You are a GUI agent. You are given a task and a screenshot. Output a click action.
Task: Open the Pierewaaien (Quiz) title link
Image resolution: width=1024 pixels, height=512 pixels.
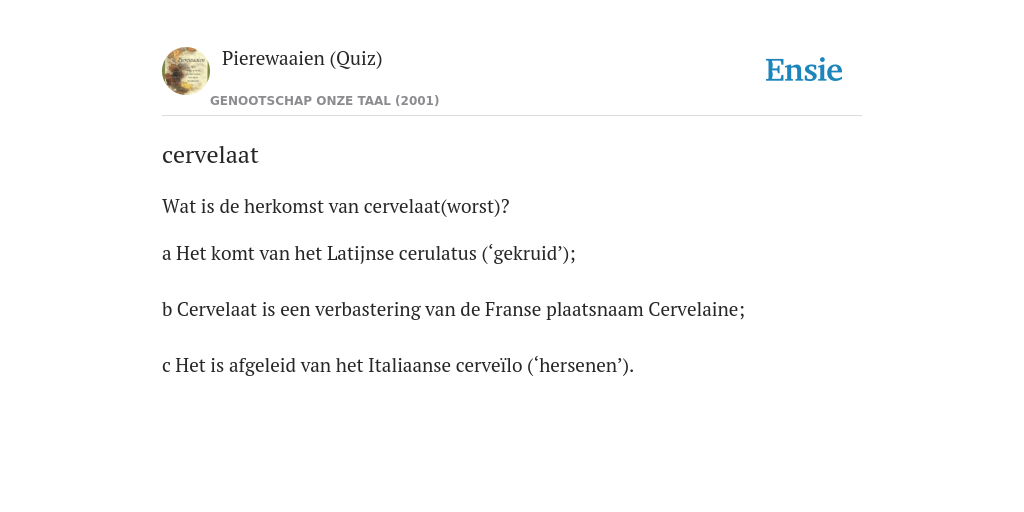click(x=302, y=59)
